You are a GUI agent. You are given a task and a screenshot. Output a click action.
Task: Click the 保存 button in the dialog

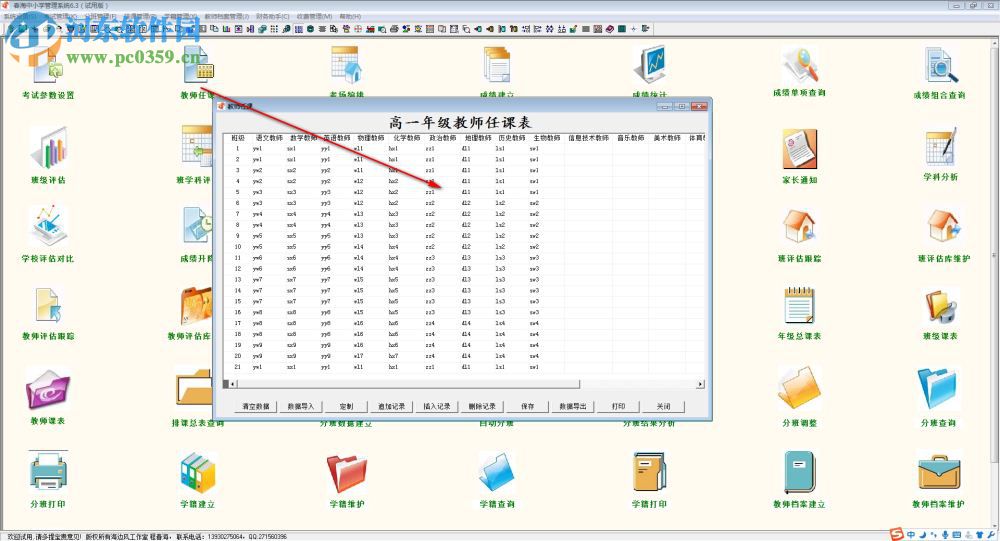click(527, 406)
